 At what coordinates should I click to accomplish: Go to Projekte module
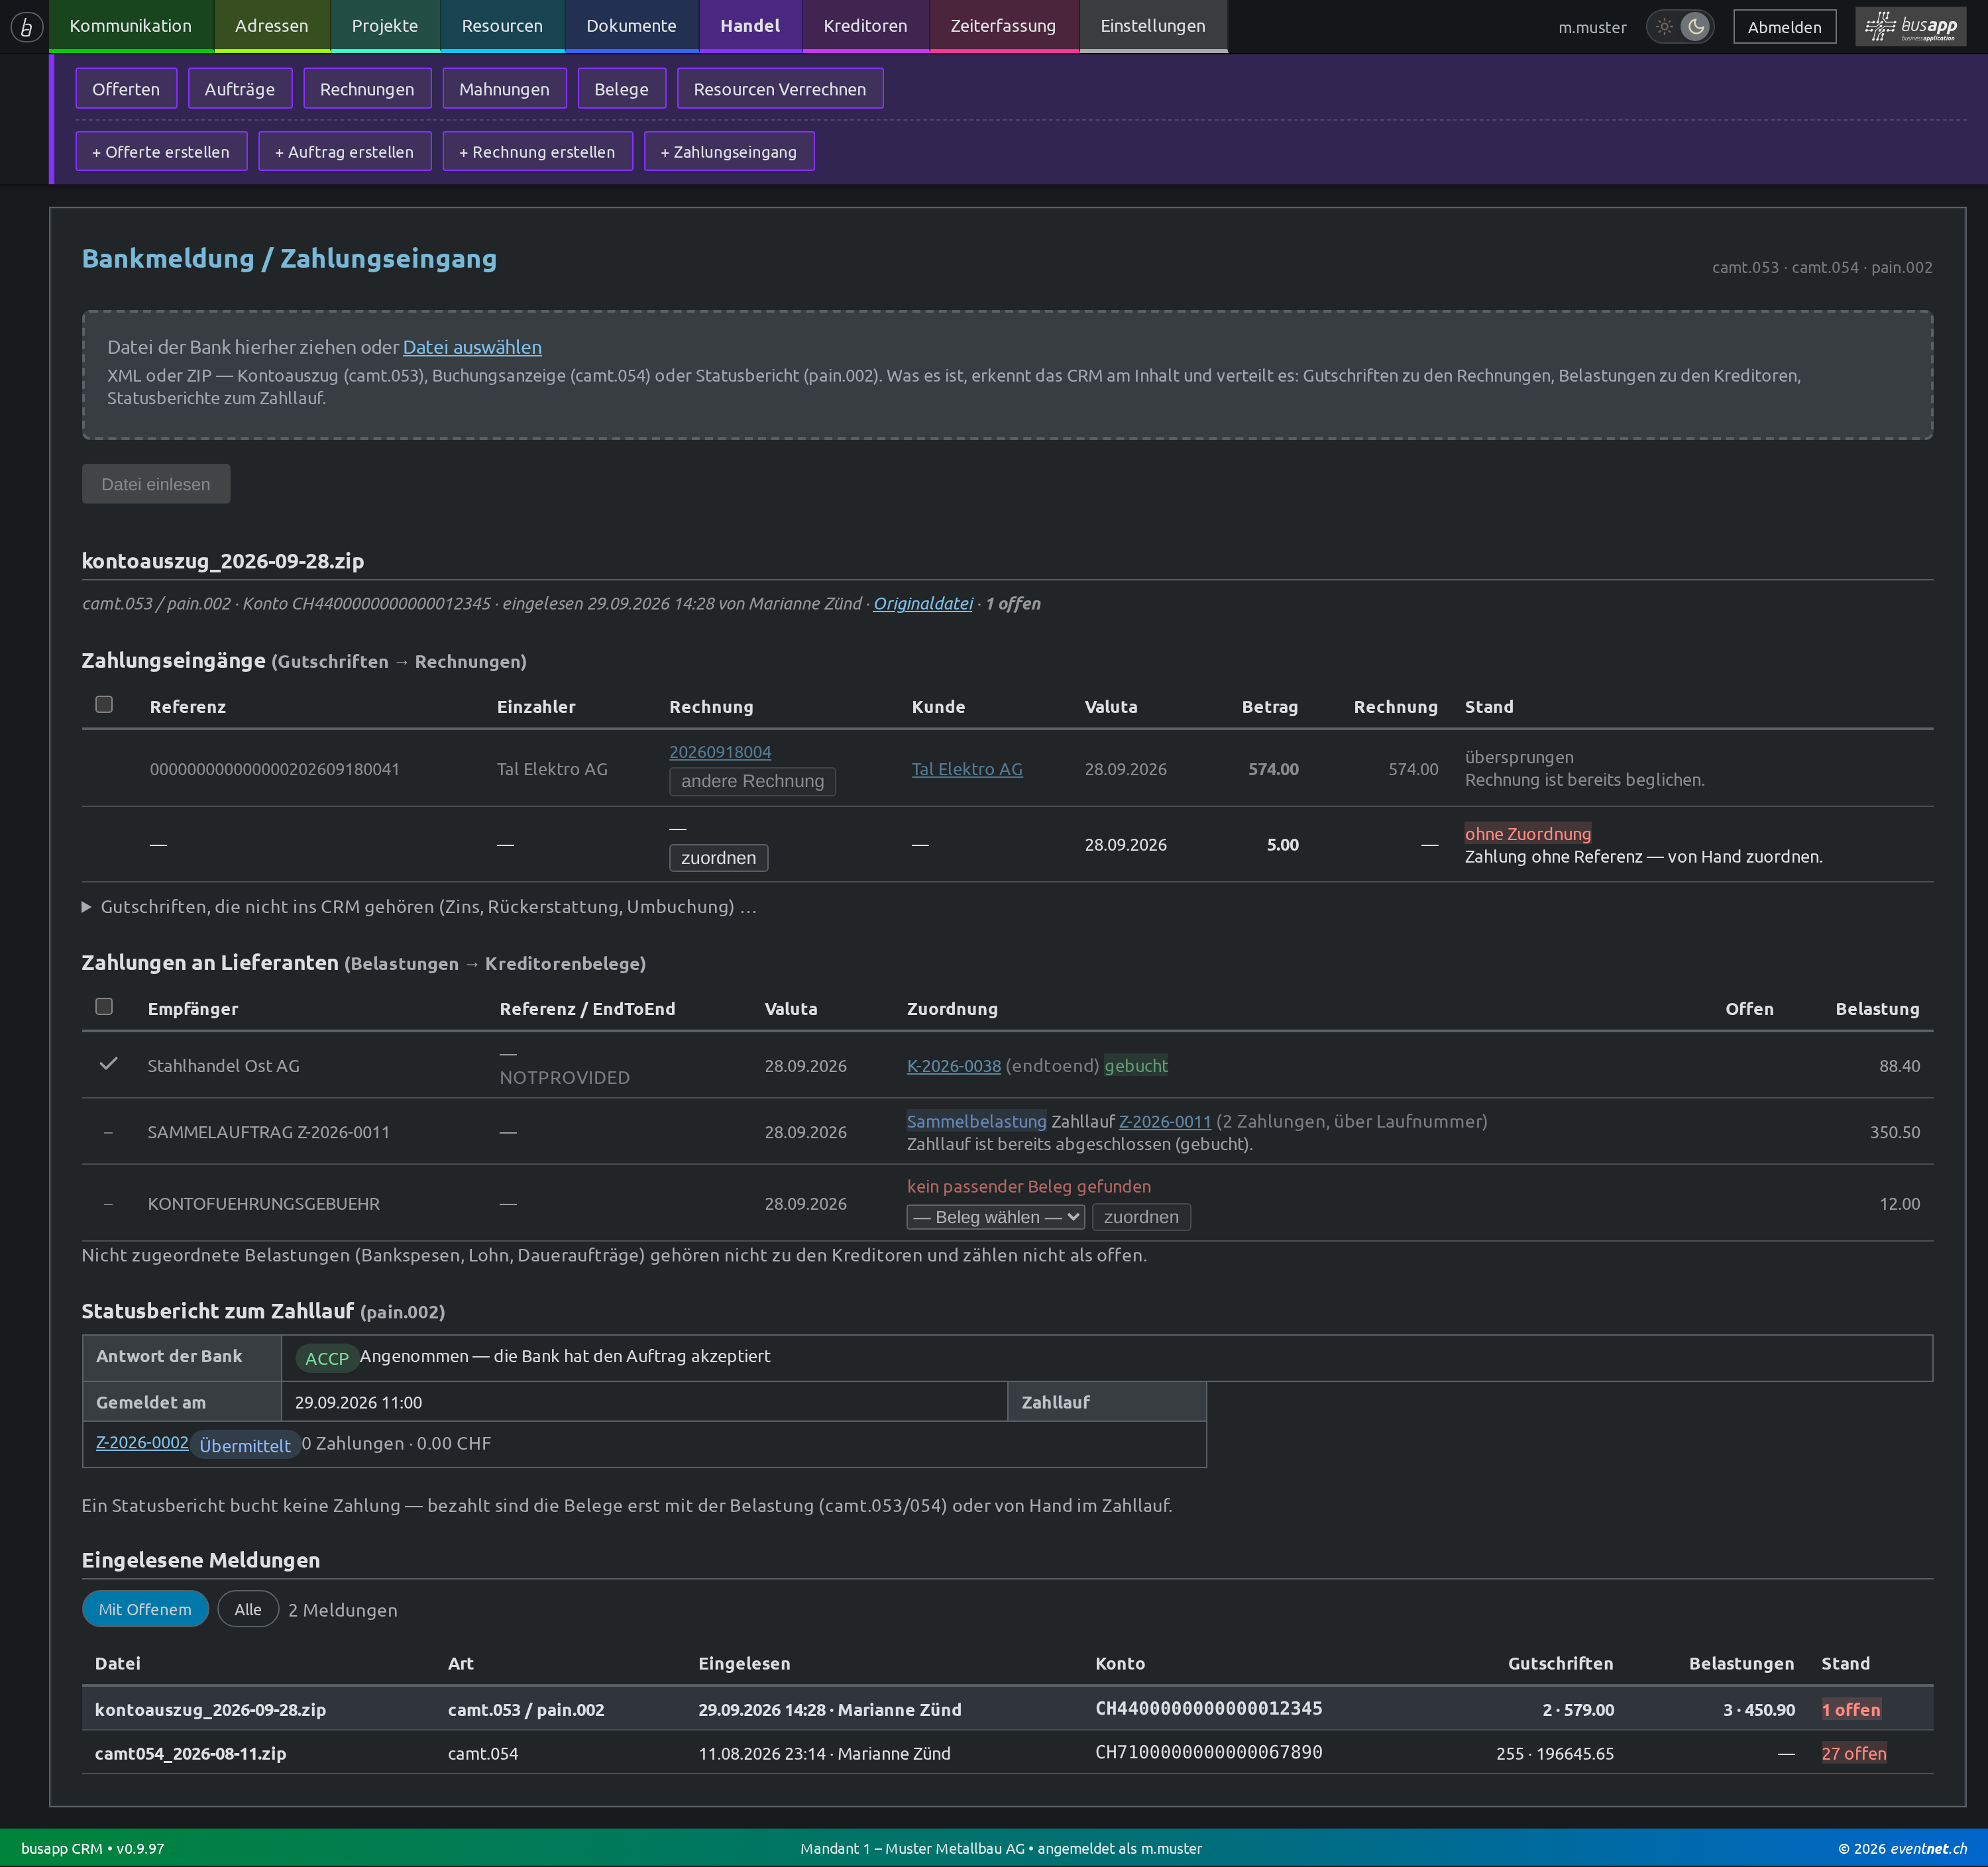(385, 26)
